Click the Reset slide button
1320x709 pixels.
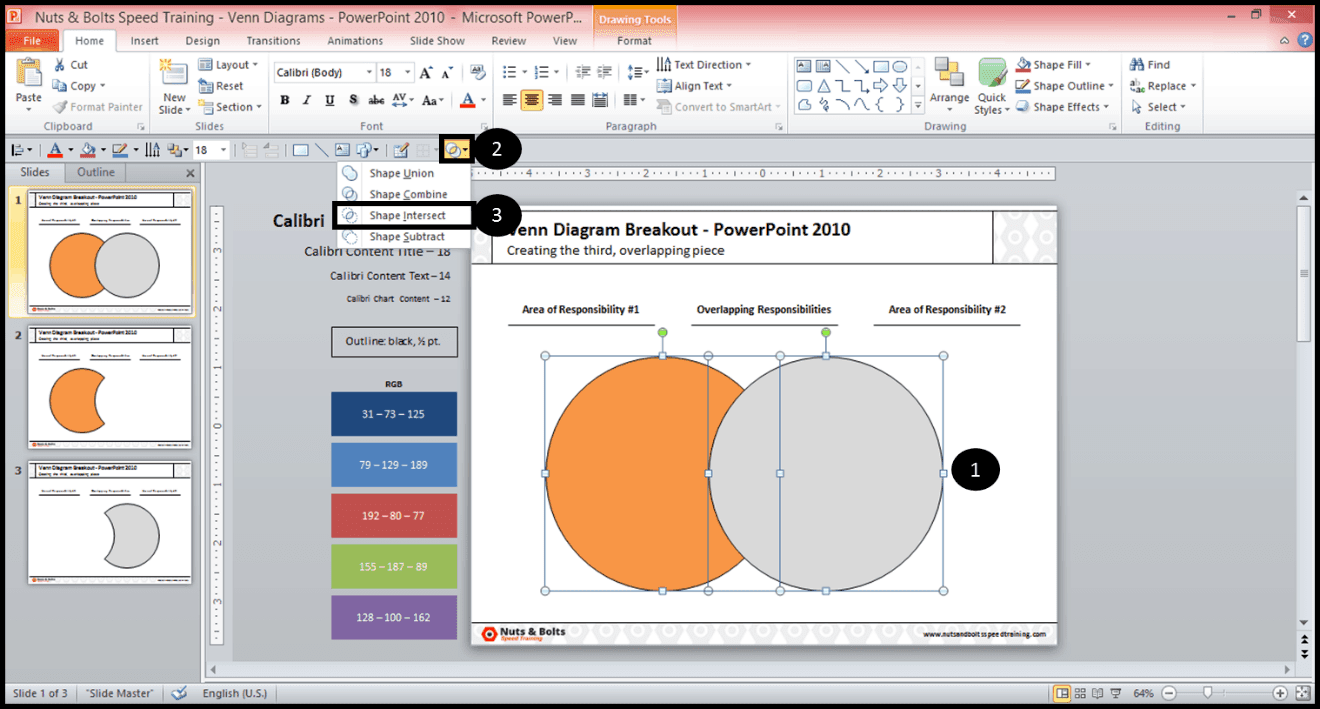tap(221, 86)
